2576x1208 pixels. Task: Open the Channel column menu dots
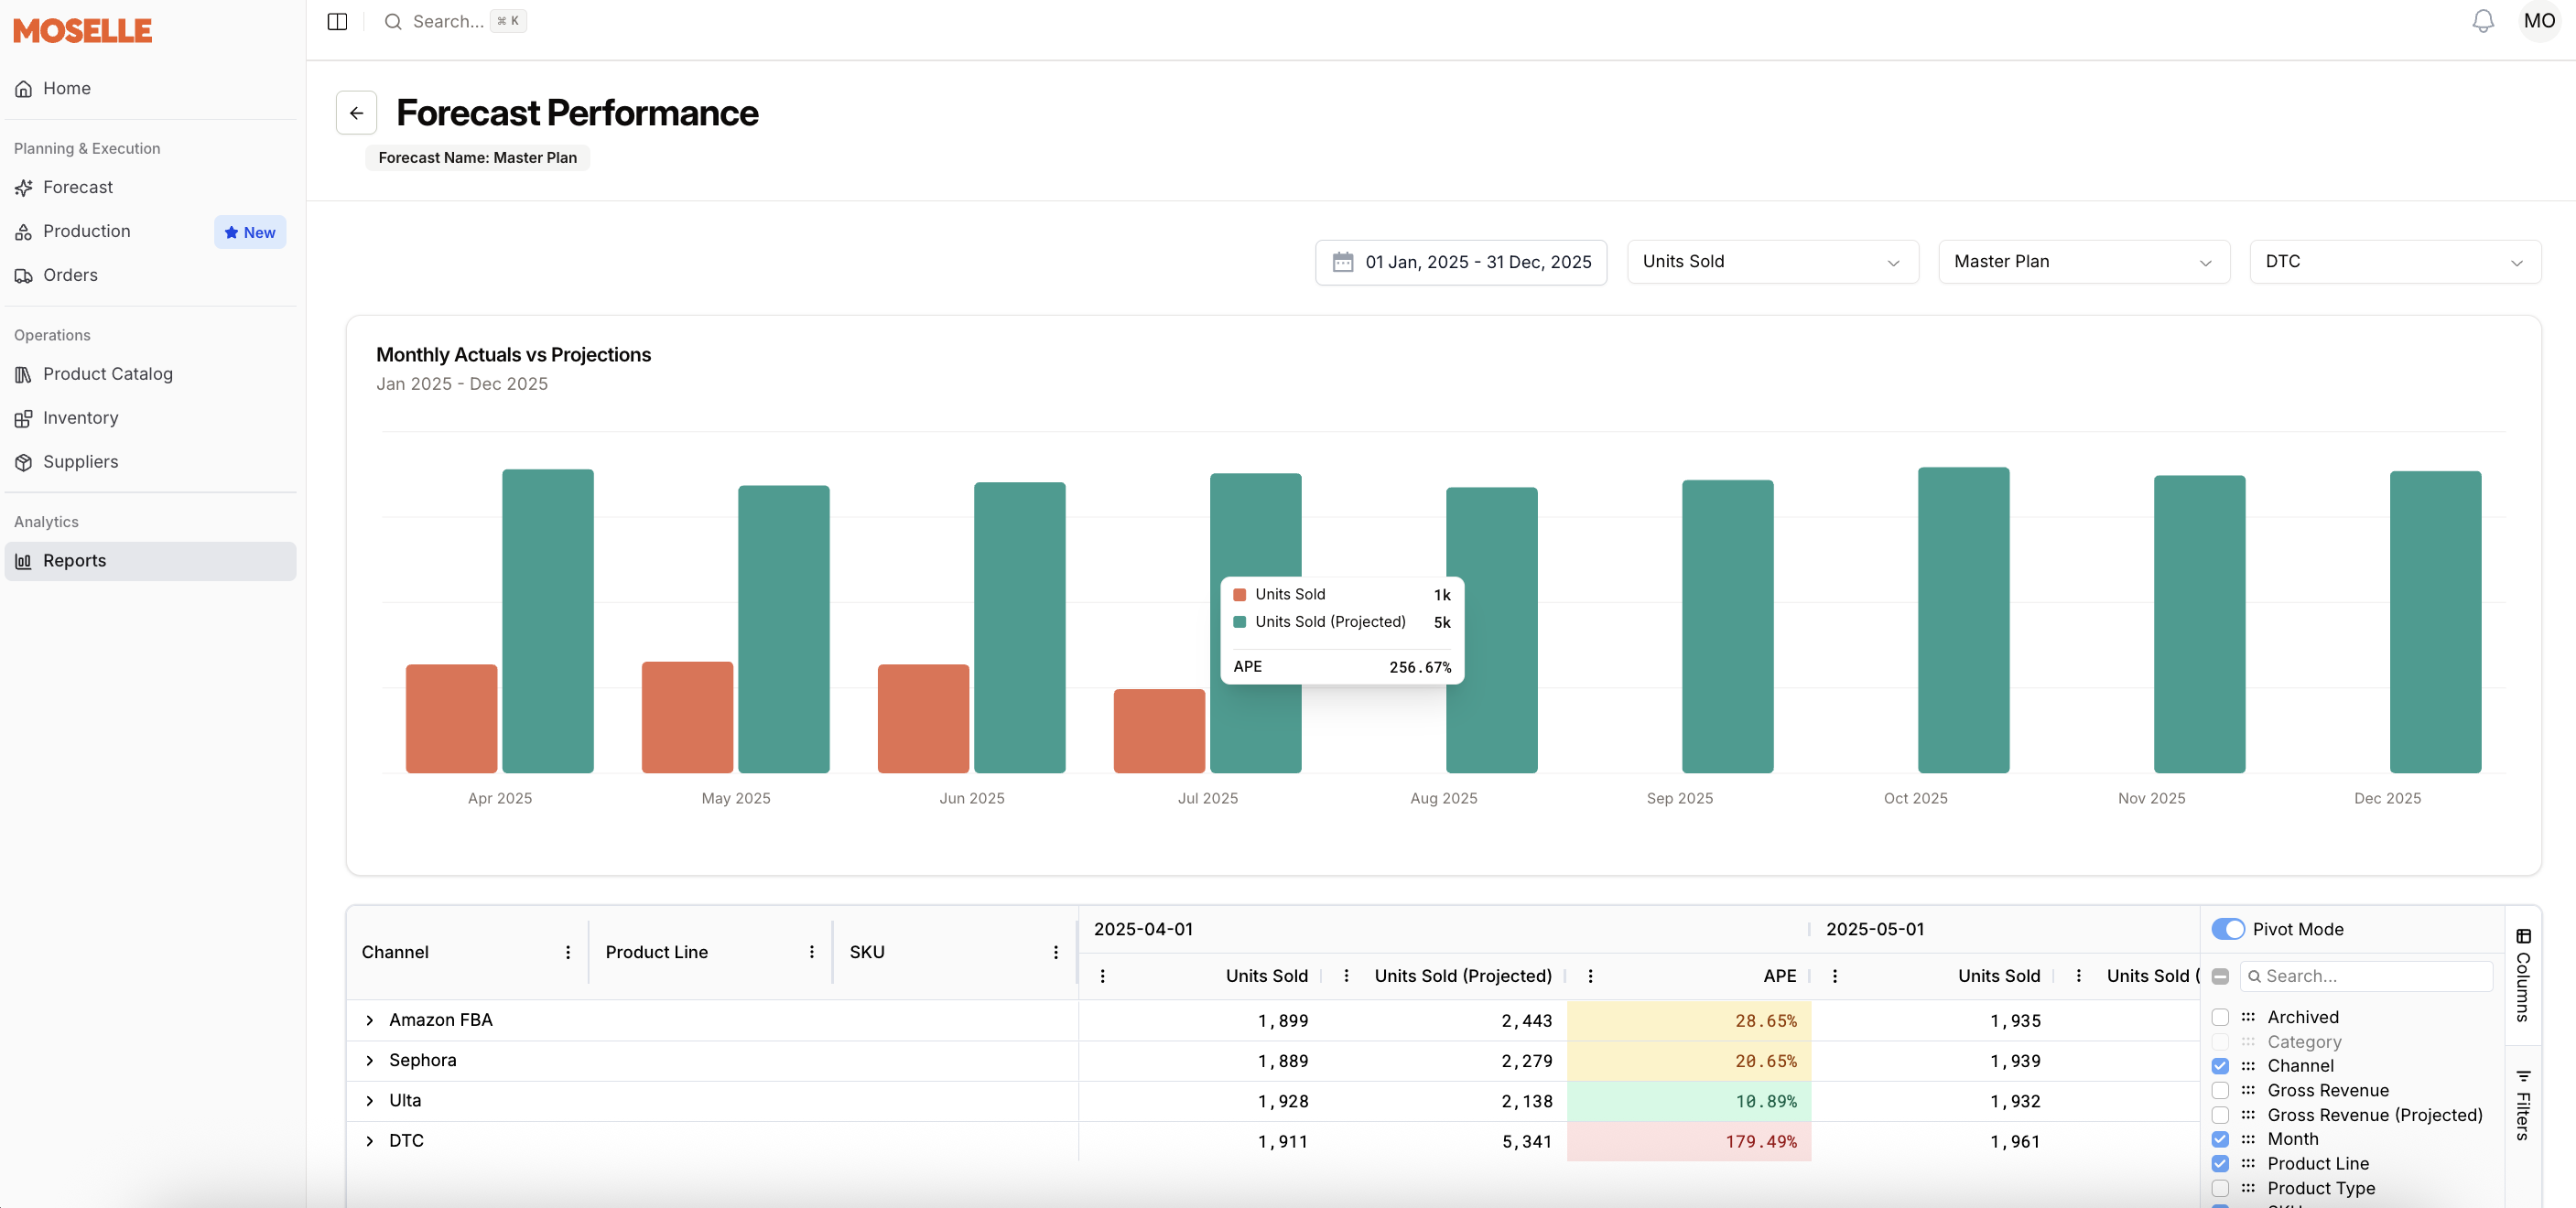[x=568, y=952]
